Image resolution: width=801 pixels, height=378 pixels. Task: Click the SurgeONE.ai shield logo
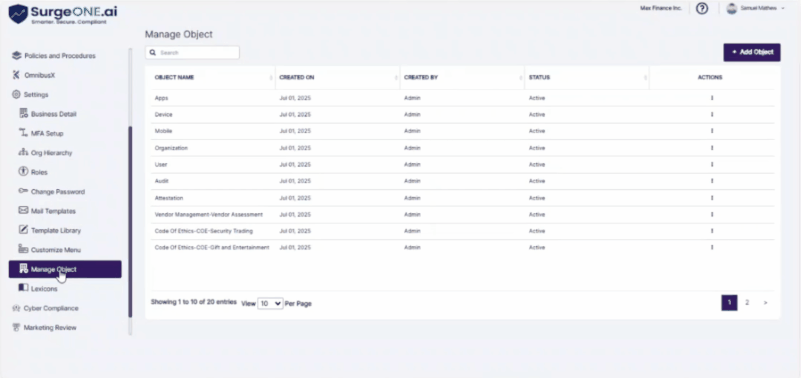click(x=18, y=14)
